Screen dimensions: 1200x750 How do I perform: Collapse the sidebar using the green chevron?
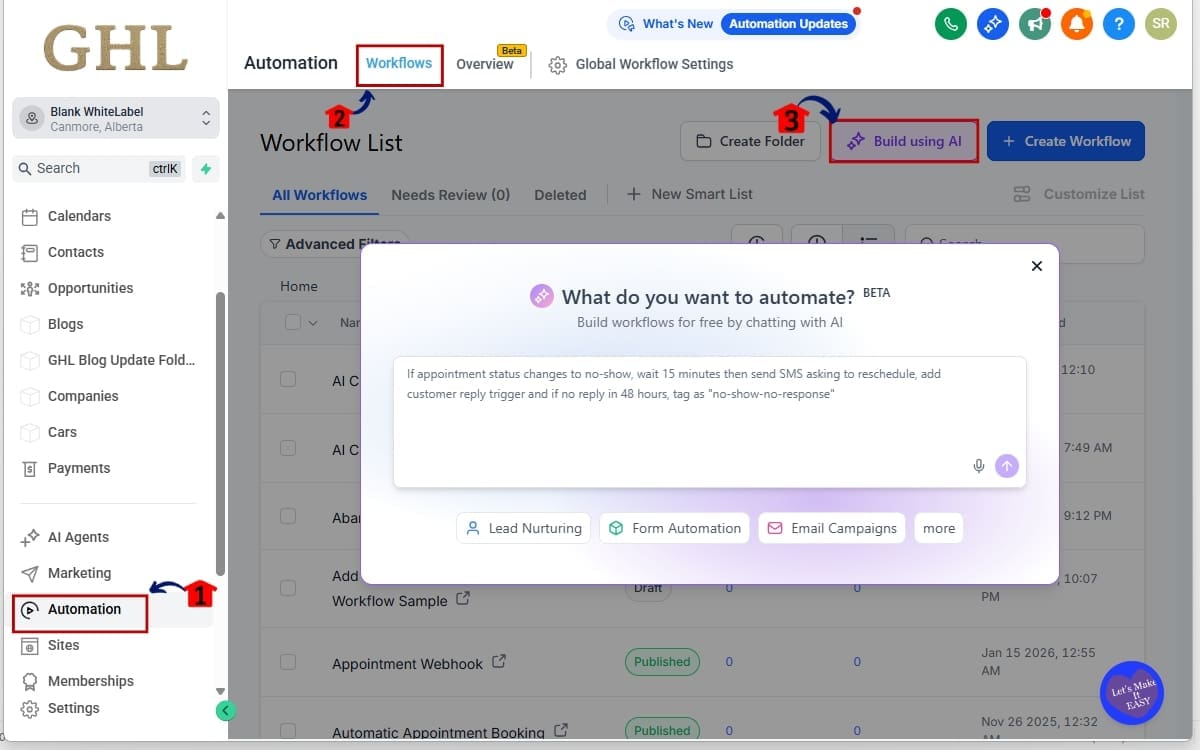point(225,710)
